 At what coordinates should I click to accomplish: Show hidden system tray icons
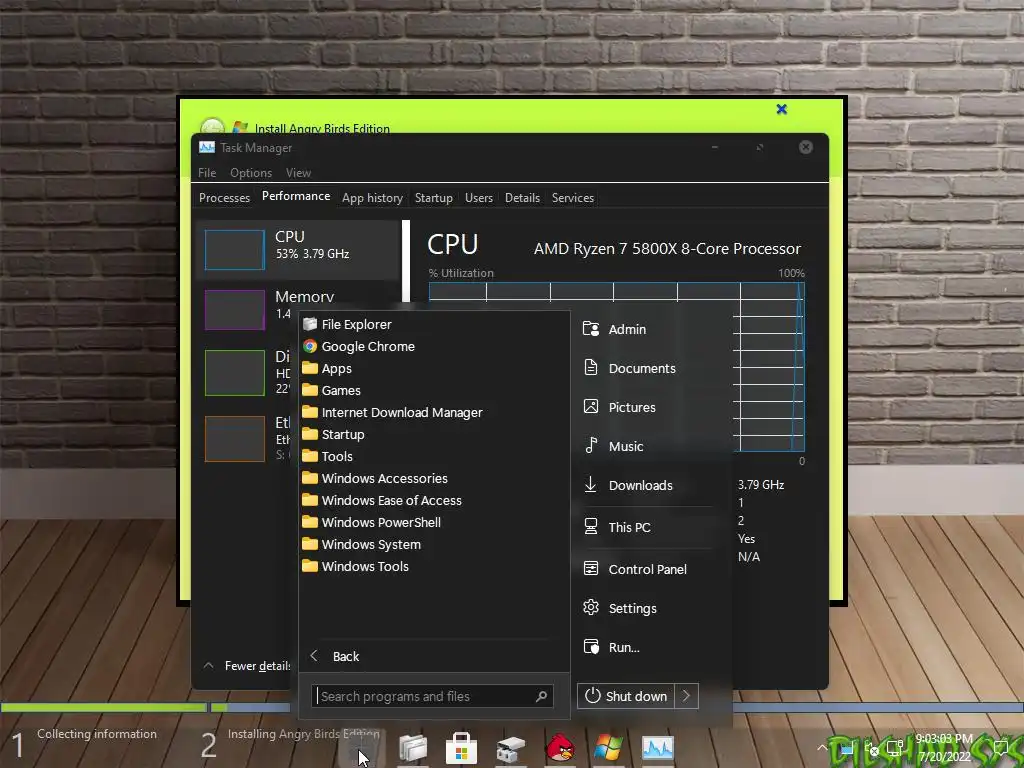[x=822, y=747]
